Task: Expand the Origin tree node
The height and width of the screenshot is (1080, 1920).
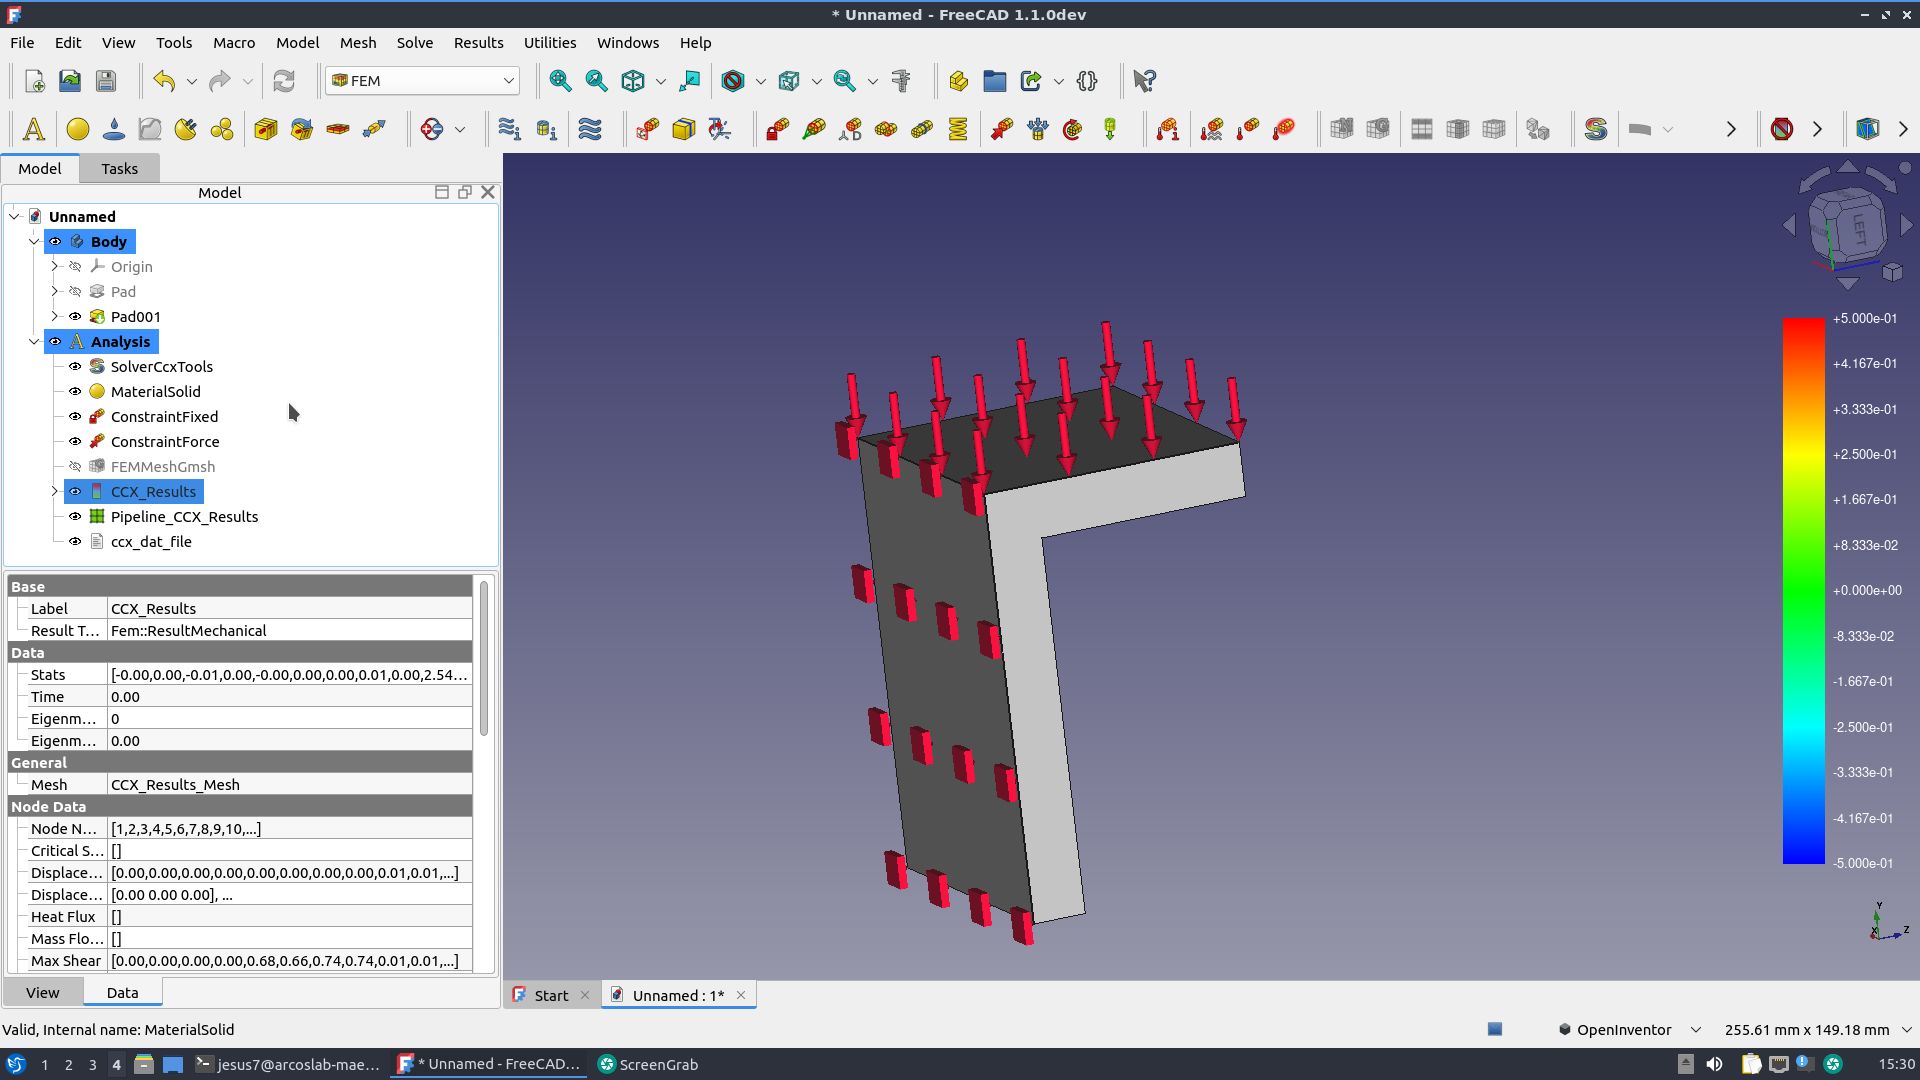Action: click(x=54, y=267)
